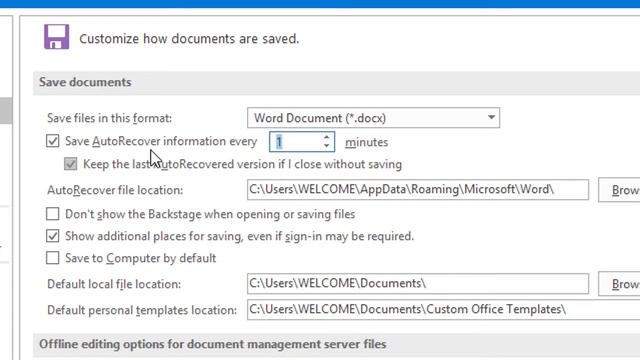Increase AutoRecover minutes with up arrow
This screenshot has width=640, height=360.
click(x=327, y=138)
